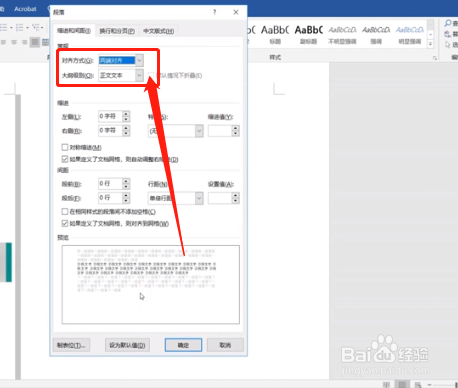Increase the 段后 spacing after value
Screen dimensions: 458x388
tap(126, 195)
